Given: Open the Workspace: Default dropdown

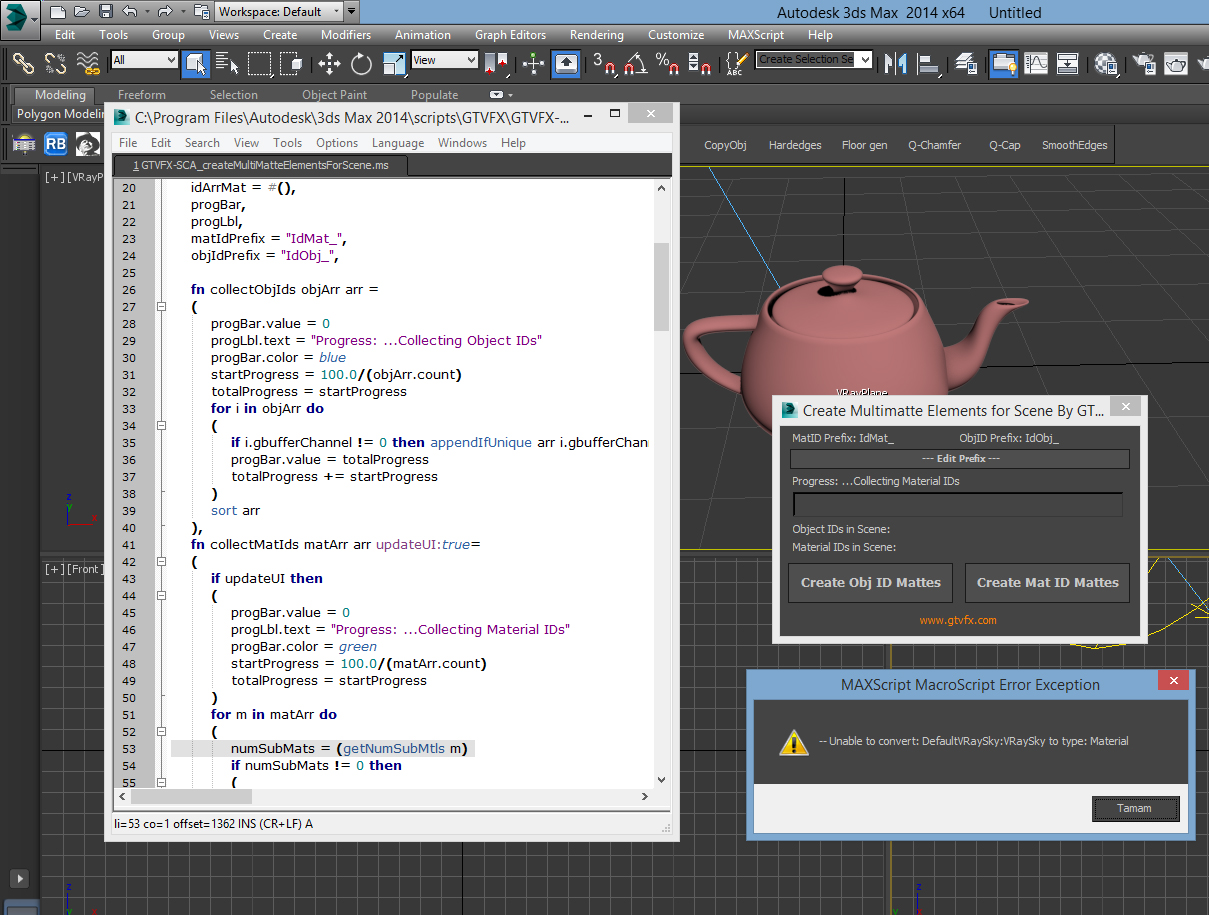Looking at the screenshot, I should click(278, 12).
